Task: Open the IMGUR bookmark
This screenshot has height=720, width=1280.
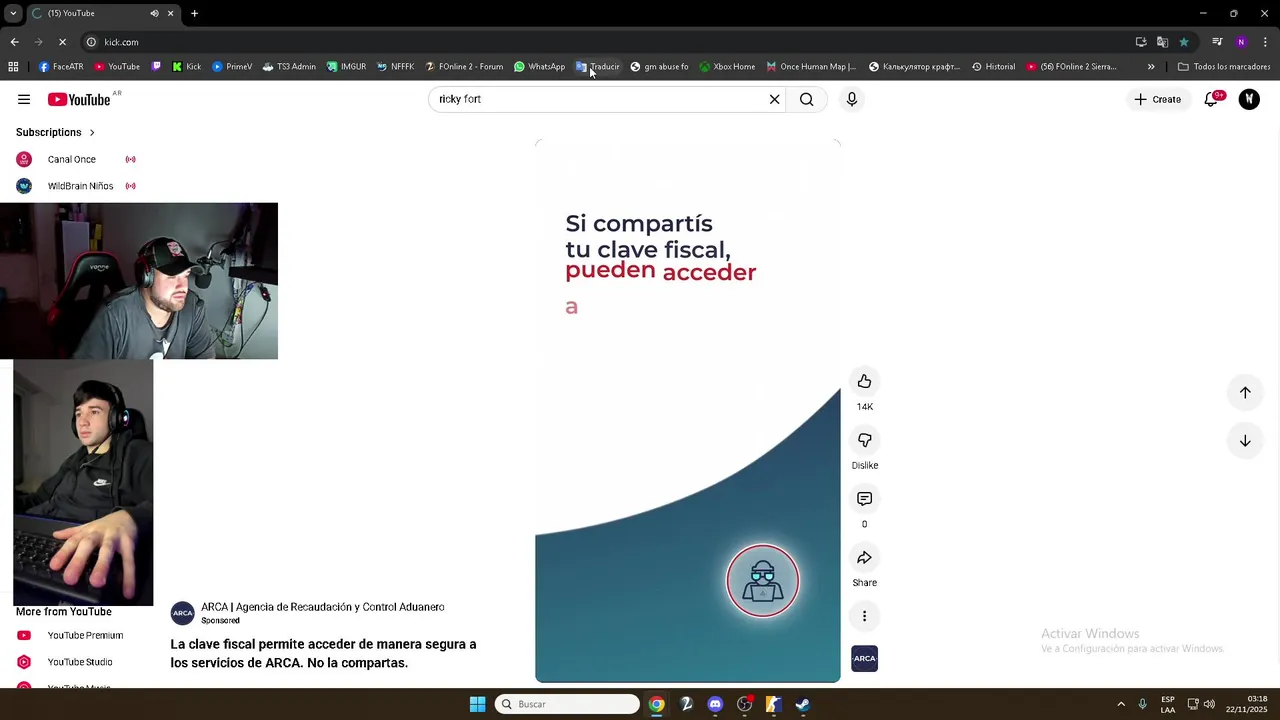Action: point(346,67)
